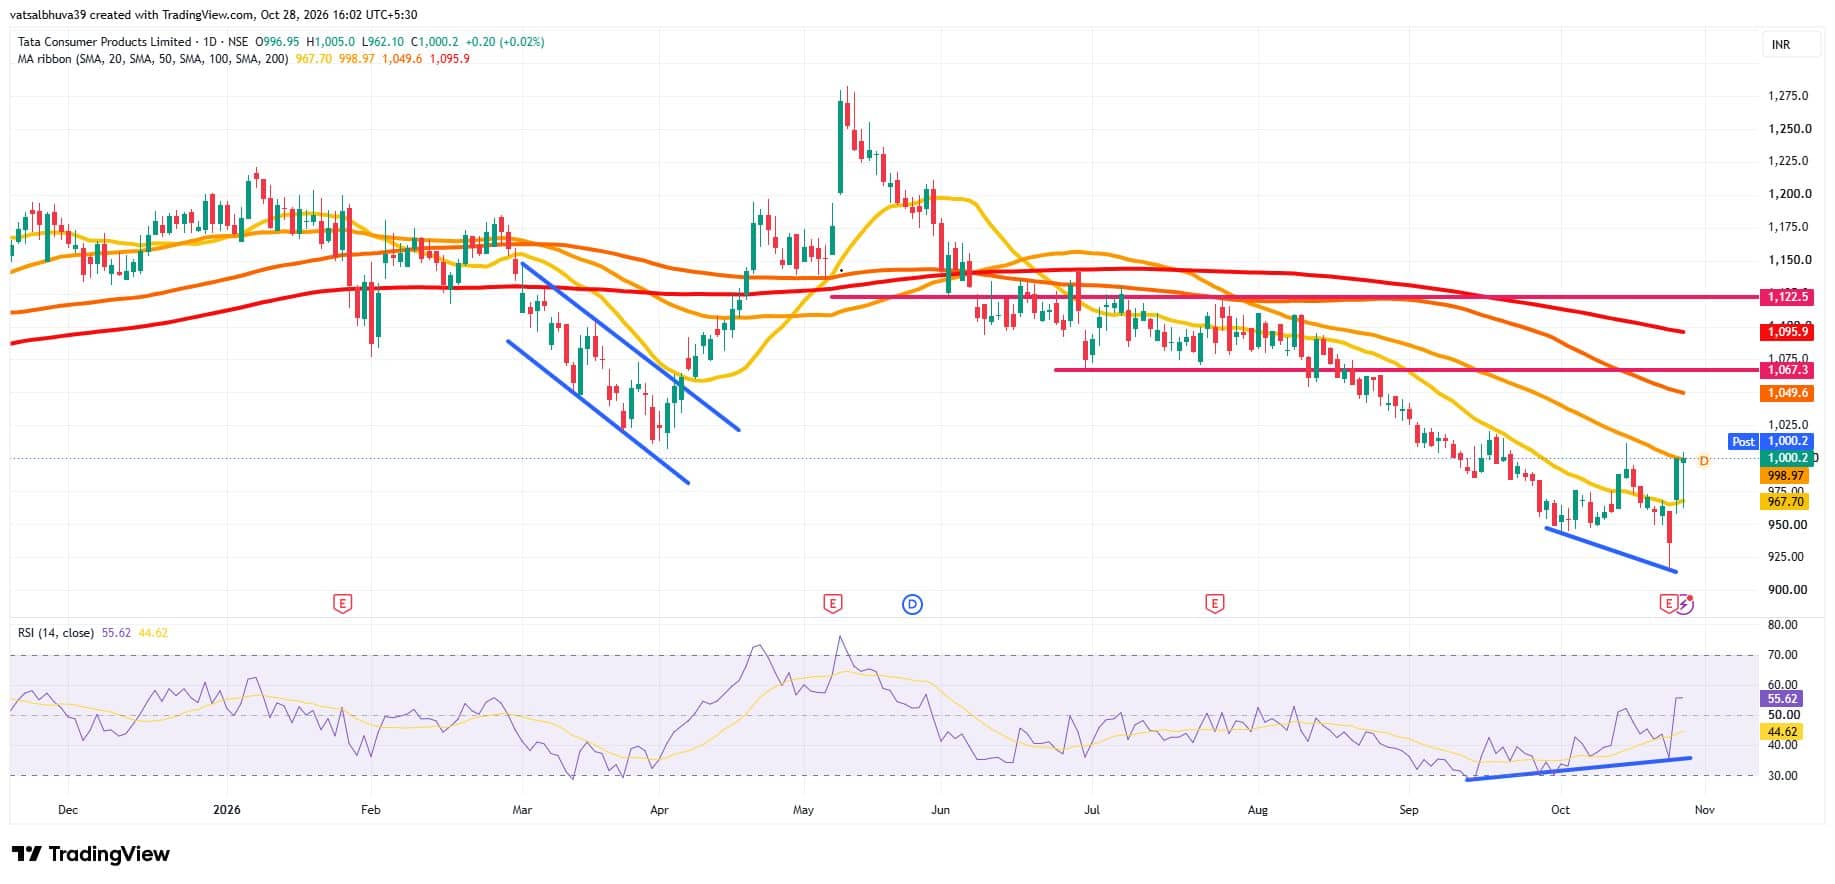Click the red 1,095.9 price-axis label
The height and width of the screenshot is (884, 1835).
(x=1788, y=332)
